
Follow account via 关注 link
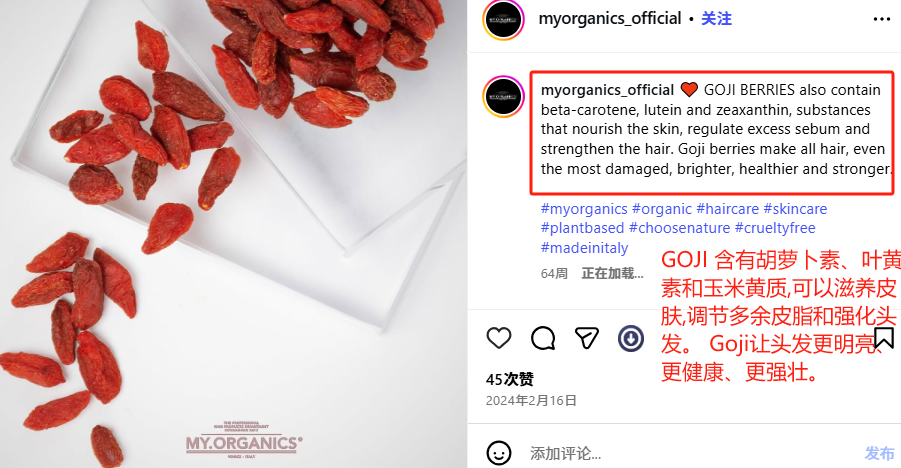[x=716, y=19]
